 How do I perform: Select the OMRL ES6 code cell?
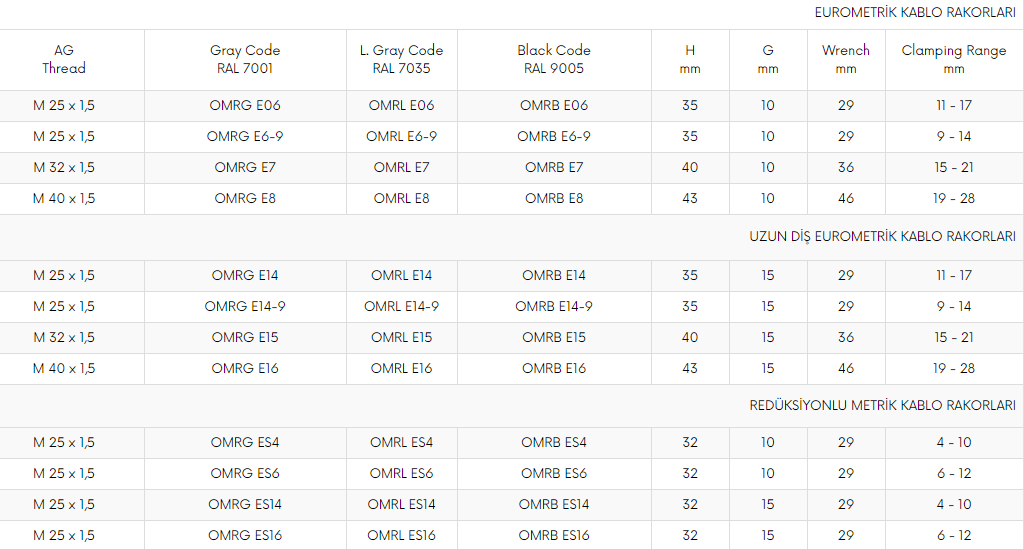coord(401,473)
